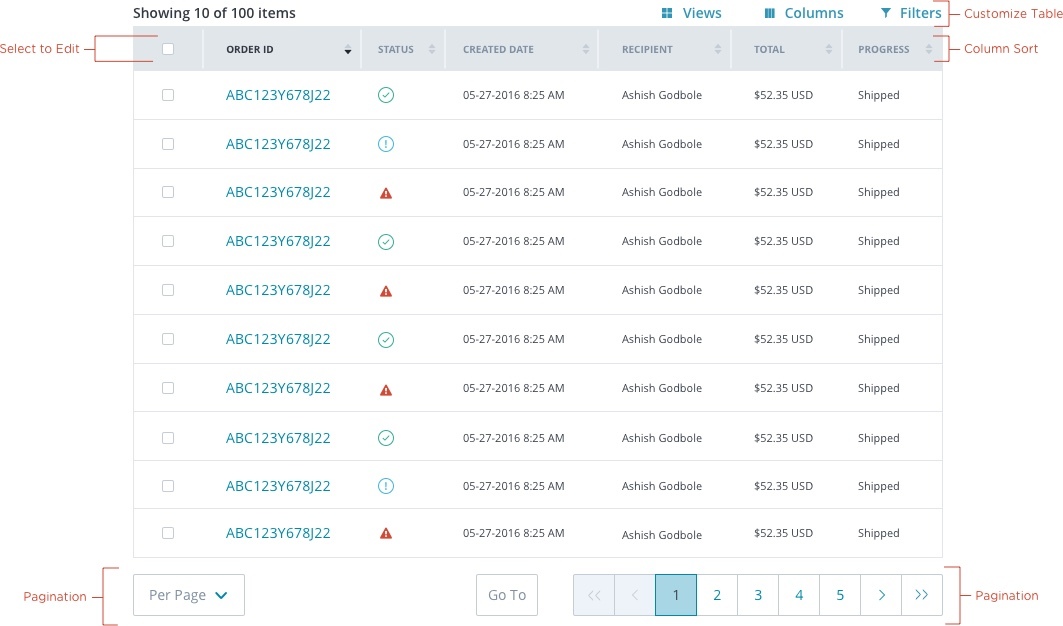The height and width of the screenshot is (626, 1063).
Task: Toggle the select-all checkbox in header
Action: tap(168, 49)
